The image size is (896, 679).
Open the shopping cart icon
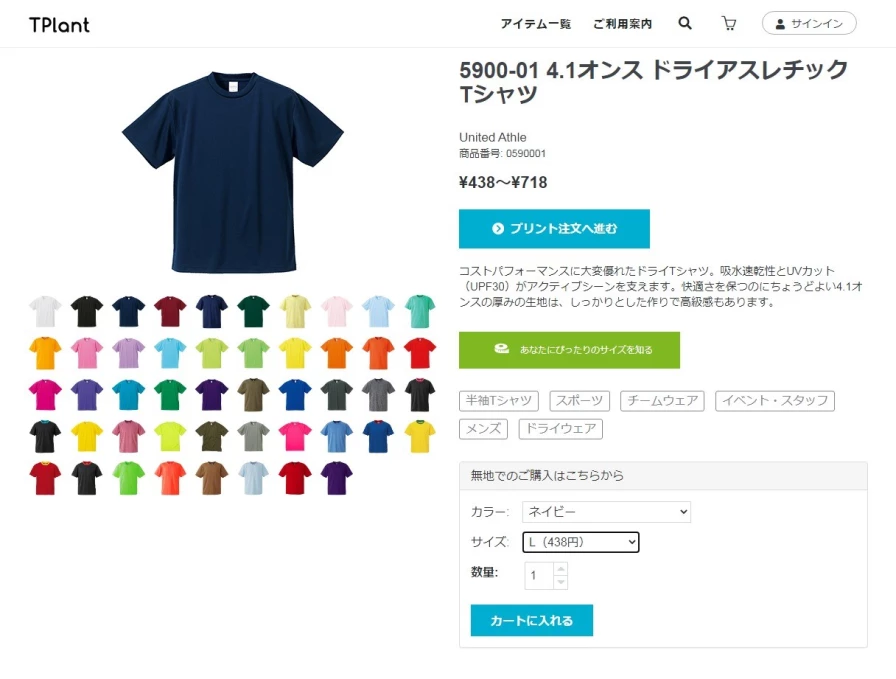click(729, 23)
